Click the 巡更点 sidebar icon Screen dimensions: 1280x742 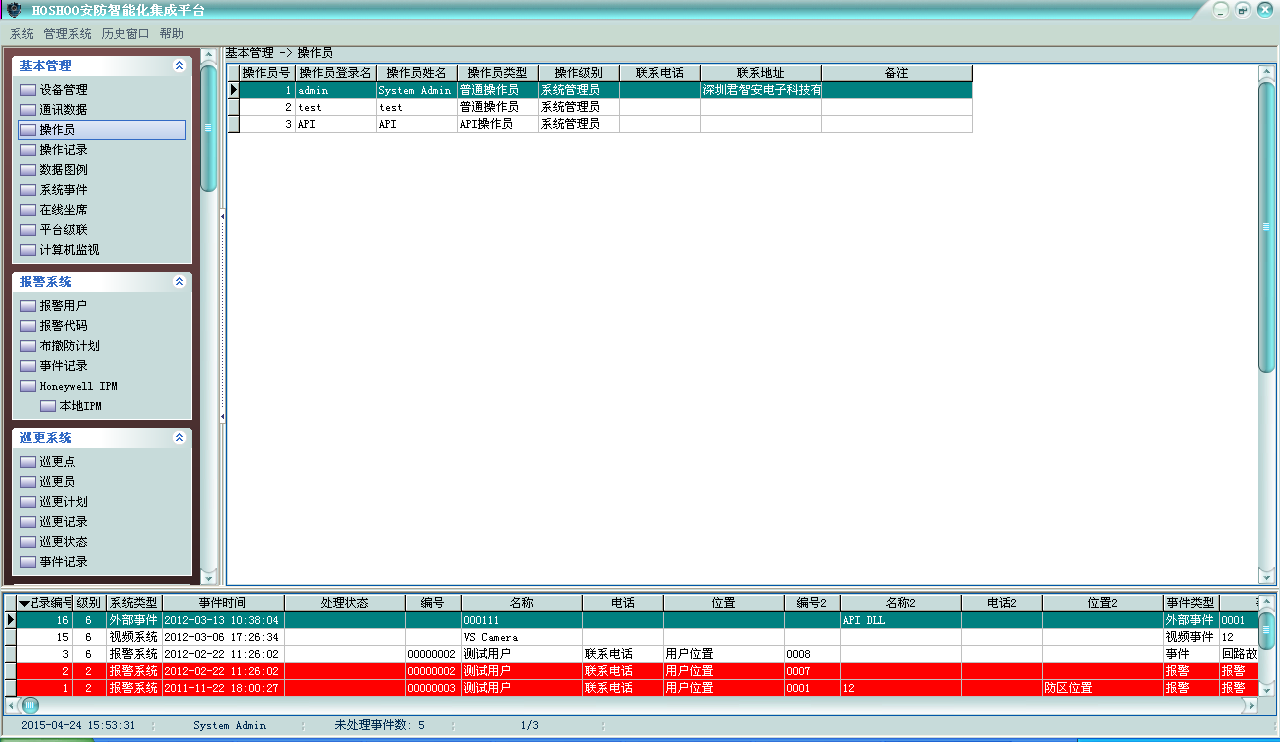pyautogui.click(x=28, y=462)
